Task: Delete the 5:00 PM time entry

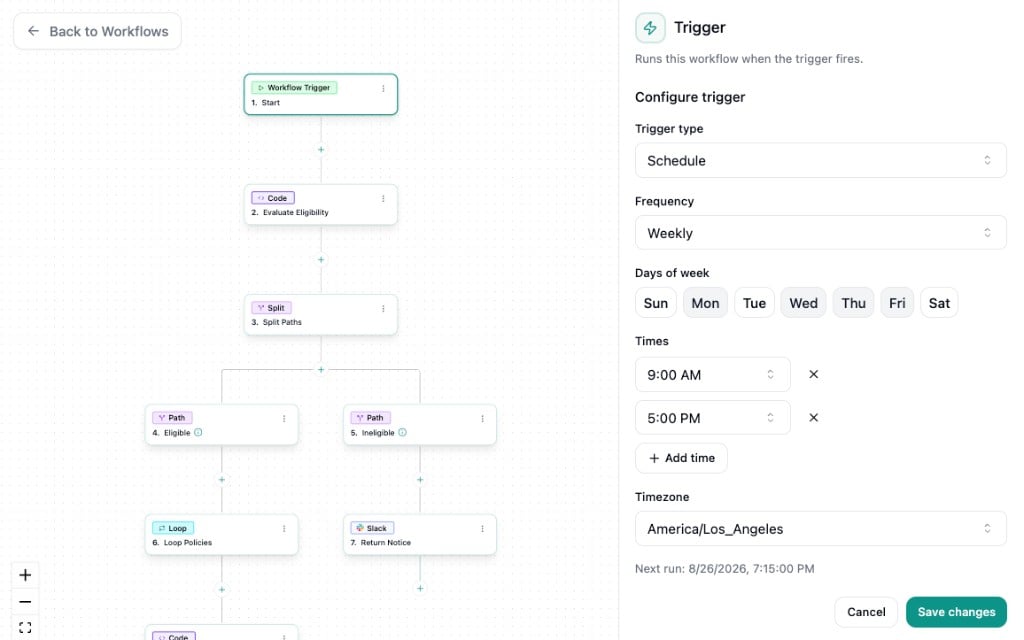Action: [814, 417]
